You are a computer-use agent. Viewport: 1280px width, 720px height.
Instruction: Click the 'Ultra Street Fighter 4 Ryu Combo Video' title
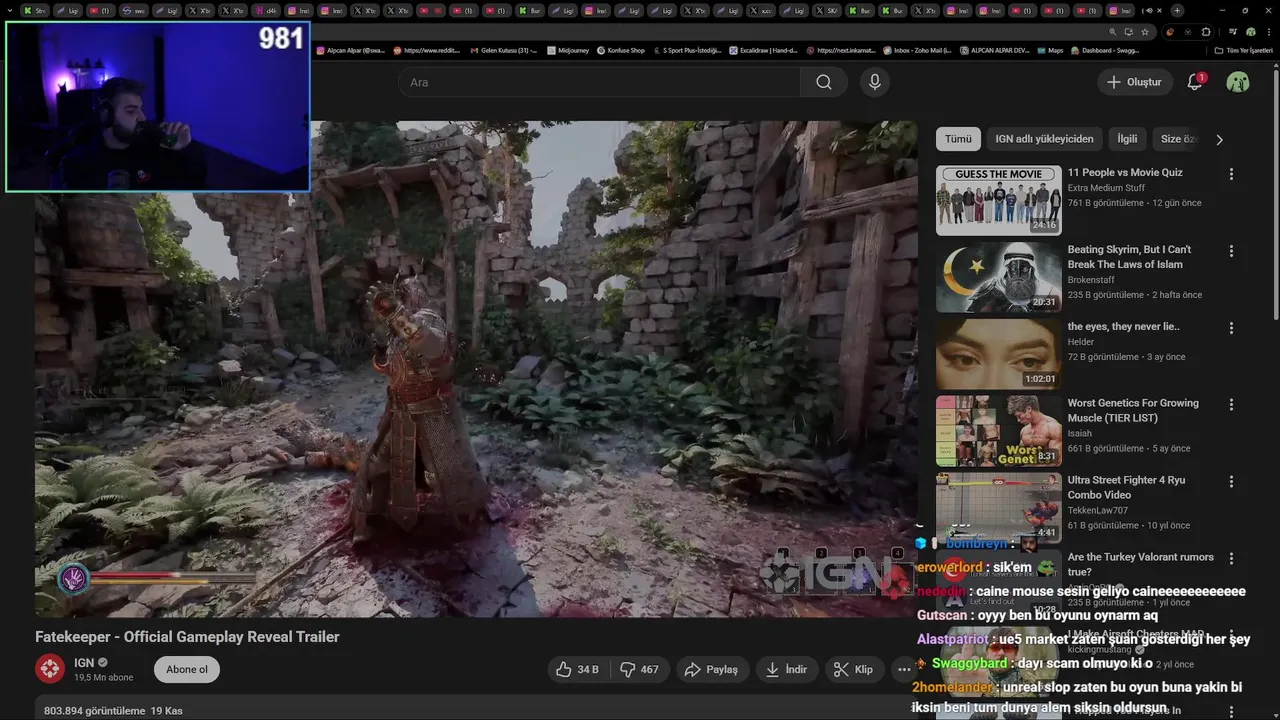(x=1126, y=487)
